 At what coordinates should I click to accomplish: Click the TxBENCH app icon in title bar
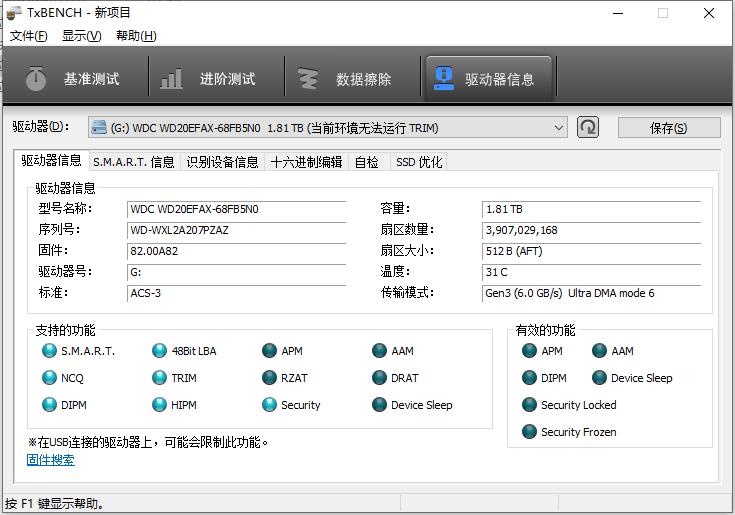pyautogui.click(x=13, y=13)
